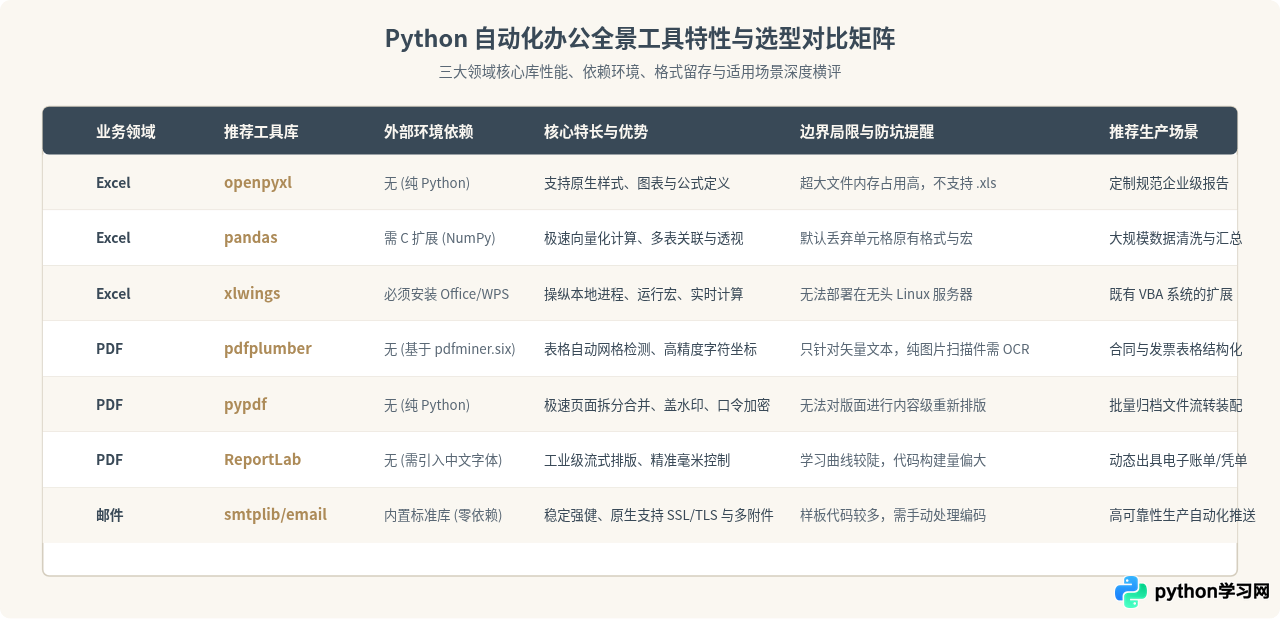Click the '推荐工具库' column header
1280x619 pixels.
click(261, 132)
